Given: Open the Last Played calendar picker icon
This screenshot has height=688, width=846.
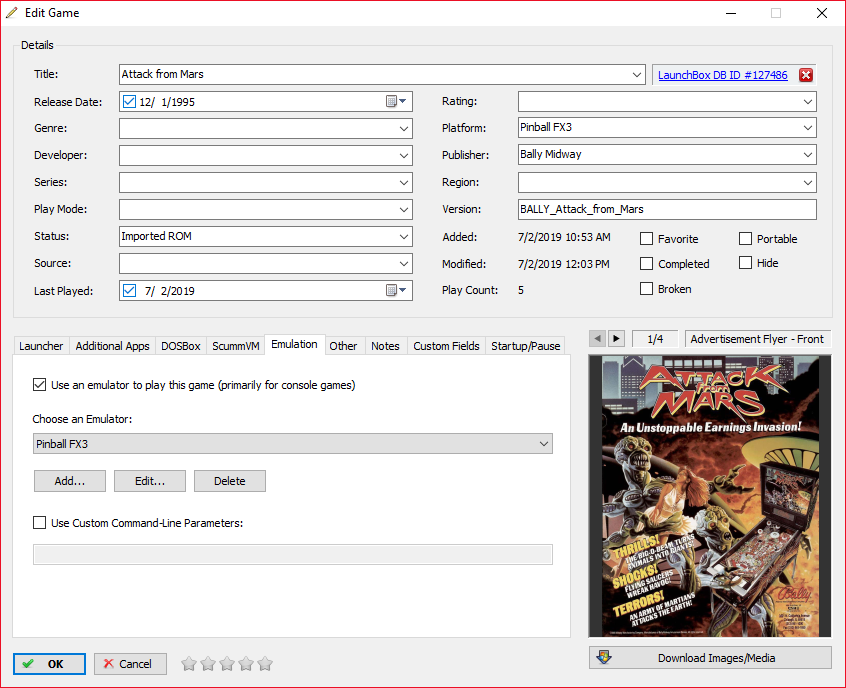Looking at the screenshot, I should tap(396, 290).
